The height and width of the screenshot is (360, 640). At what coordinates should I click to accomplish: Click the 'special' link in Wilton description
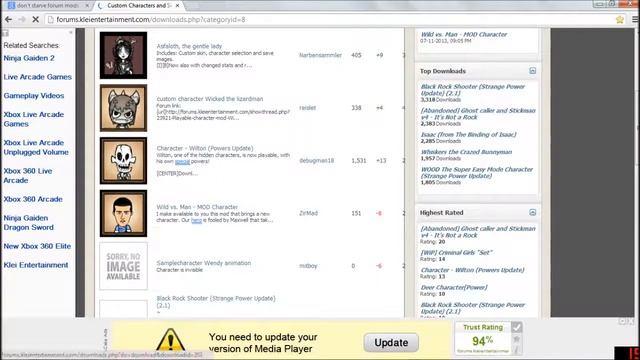pyautogui.click(x=182, y=162)
